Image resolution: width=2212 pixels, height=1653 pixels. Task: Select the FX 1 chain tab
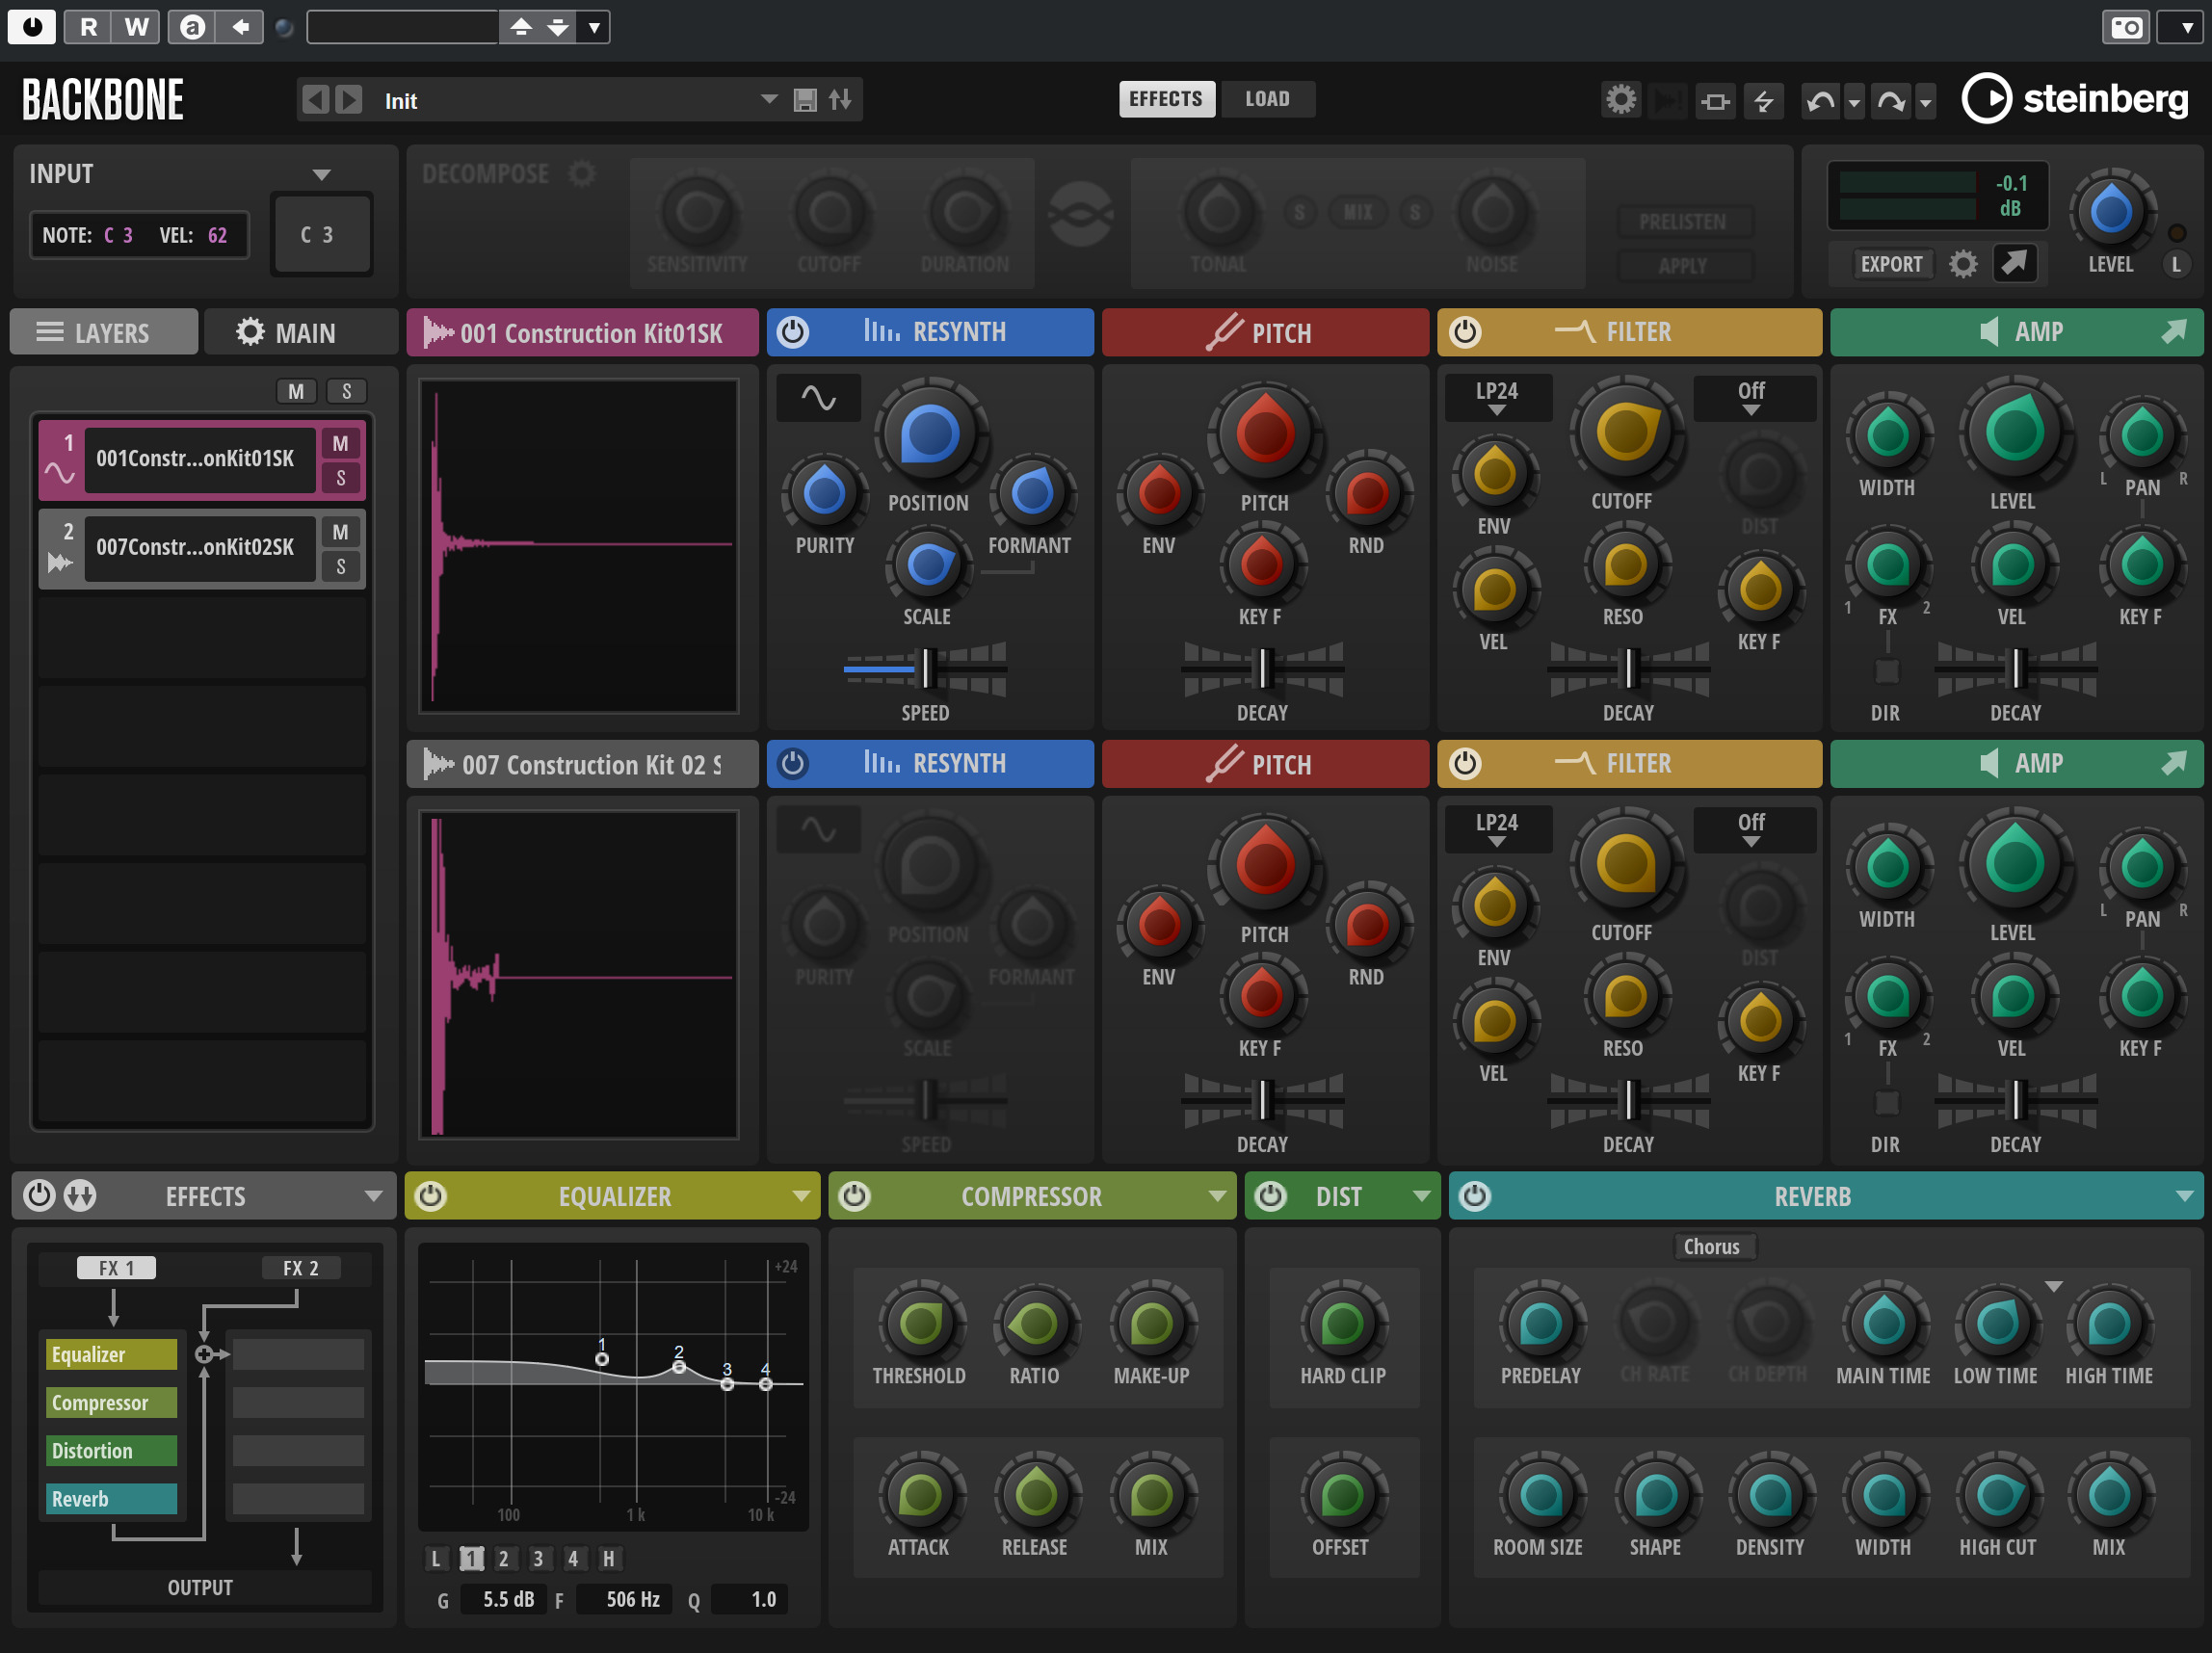click(x=116, y=1268)
